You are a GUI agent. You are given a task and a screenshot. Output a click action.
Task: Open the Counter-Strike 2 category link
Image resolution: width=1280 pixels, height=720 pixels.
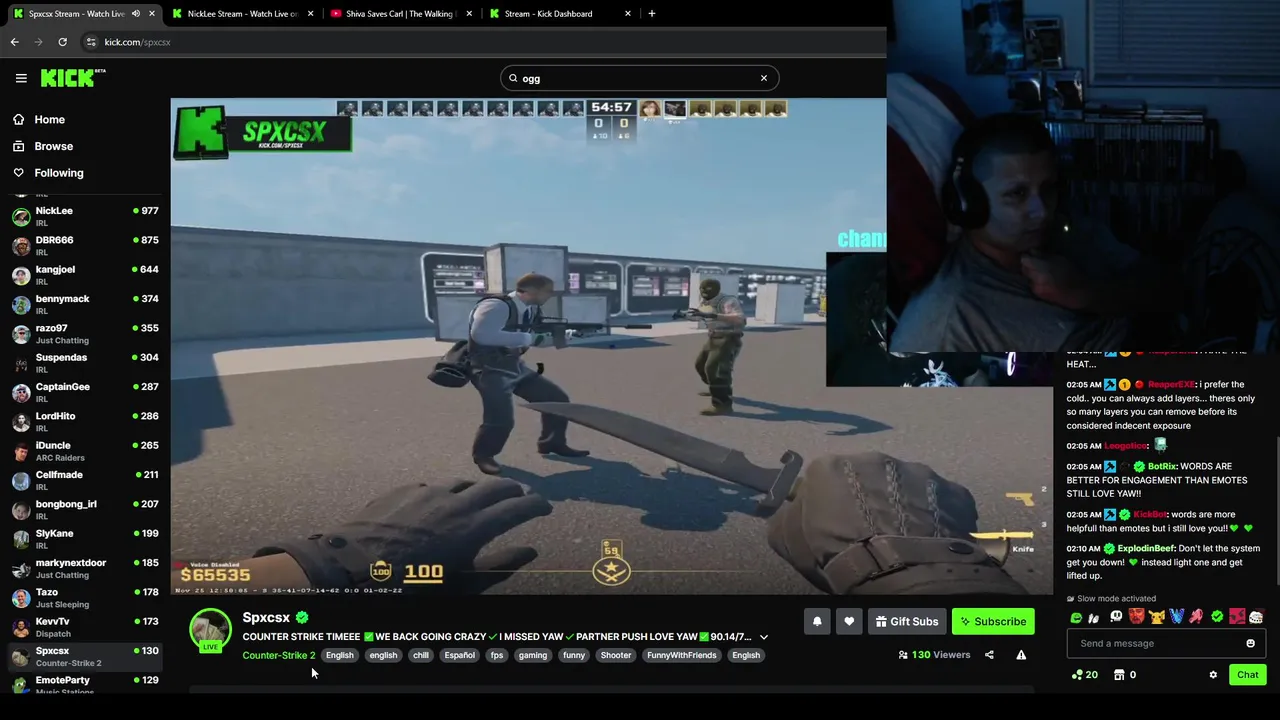[279, 655]
